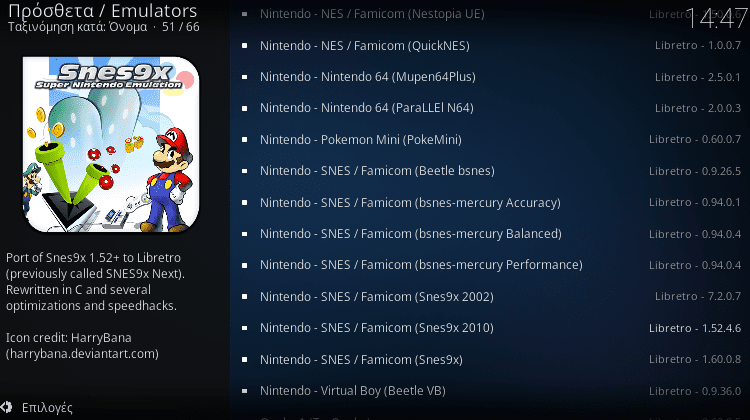Open the Επιλογές options label
This screenshot has width=750, height=420.
(47, 408)
